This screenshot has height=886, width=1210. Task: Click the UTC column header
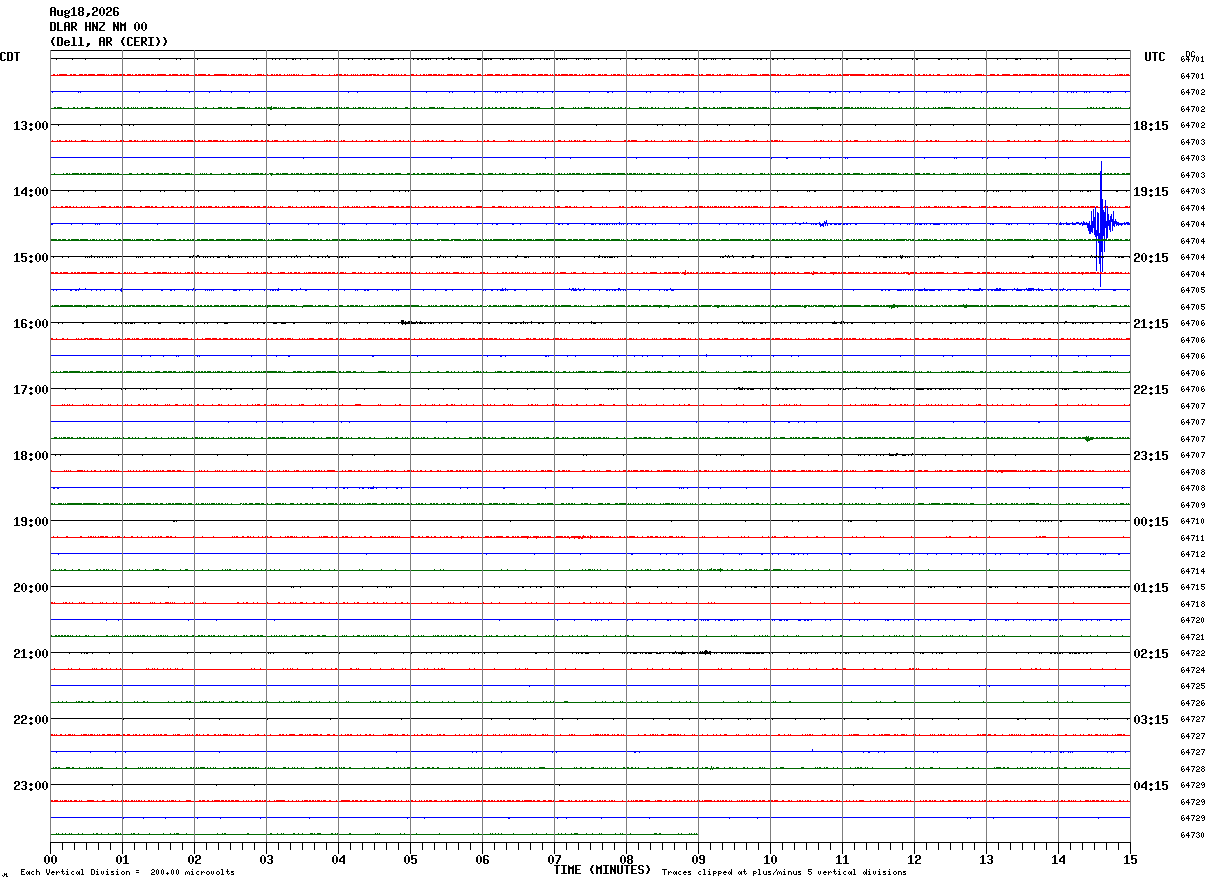pyautogui.click(x=1155, y=57)
